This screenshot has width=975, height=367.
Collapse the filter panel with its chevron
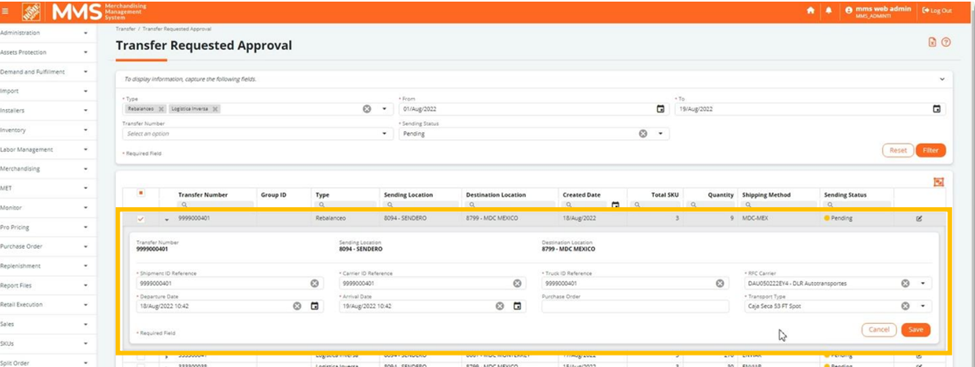(942, 79)
